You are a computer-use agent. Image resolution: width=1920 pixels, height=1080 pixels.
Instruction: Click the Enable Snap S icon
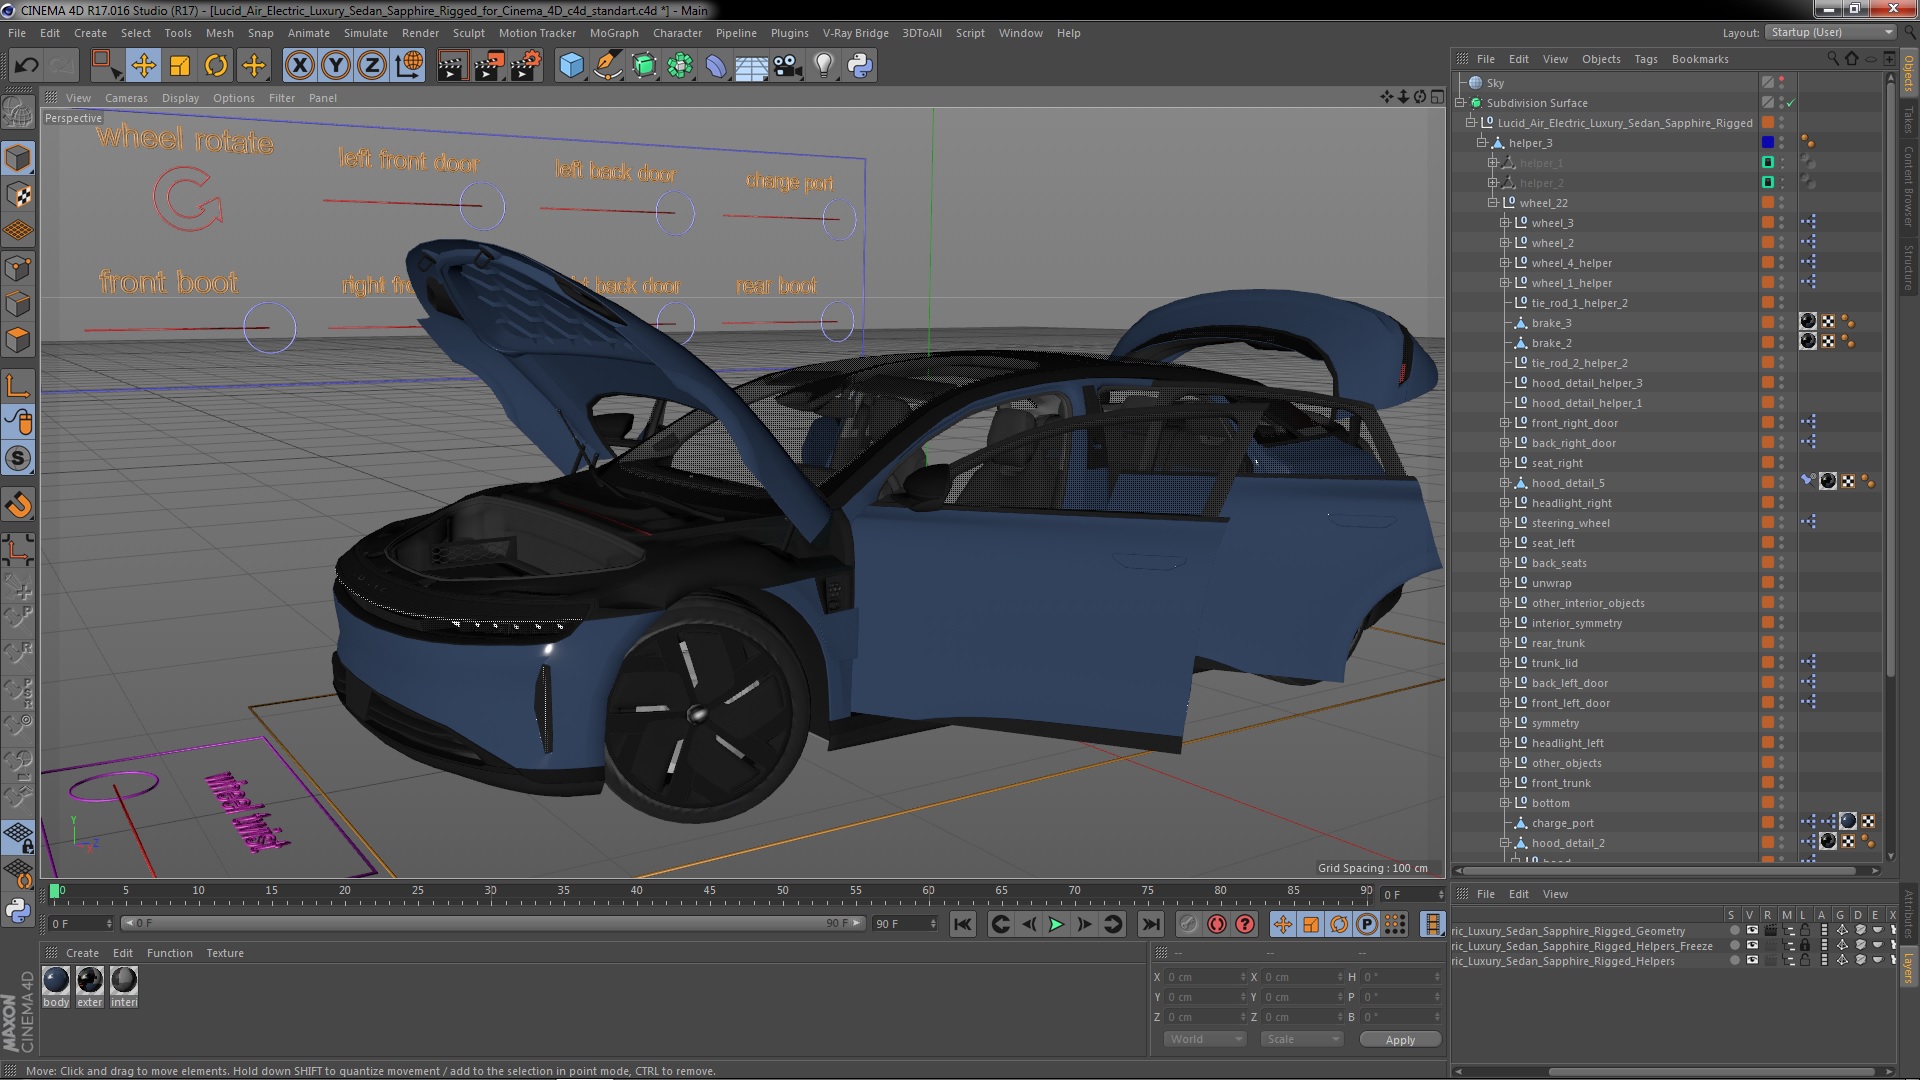[18, 459]
